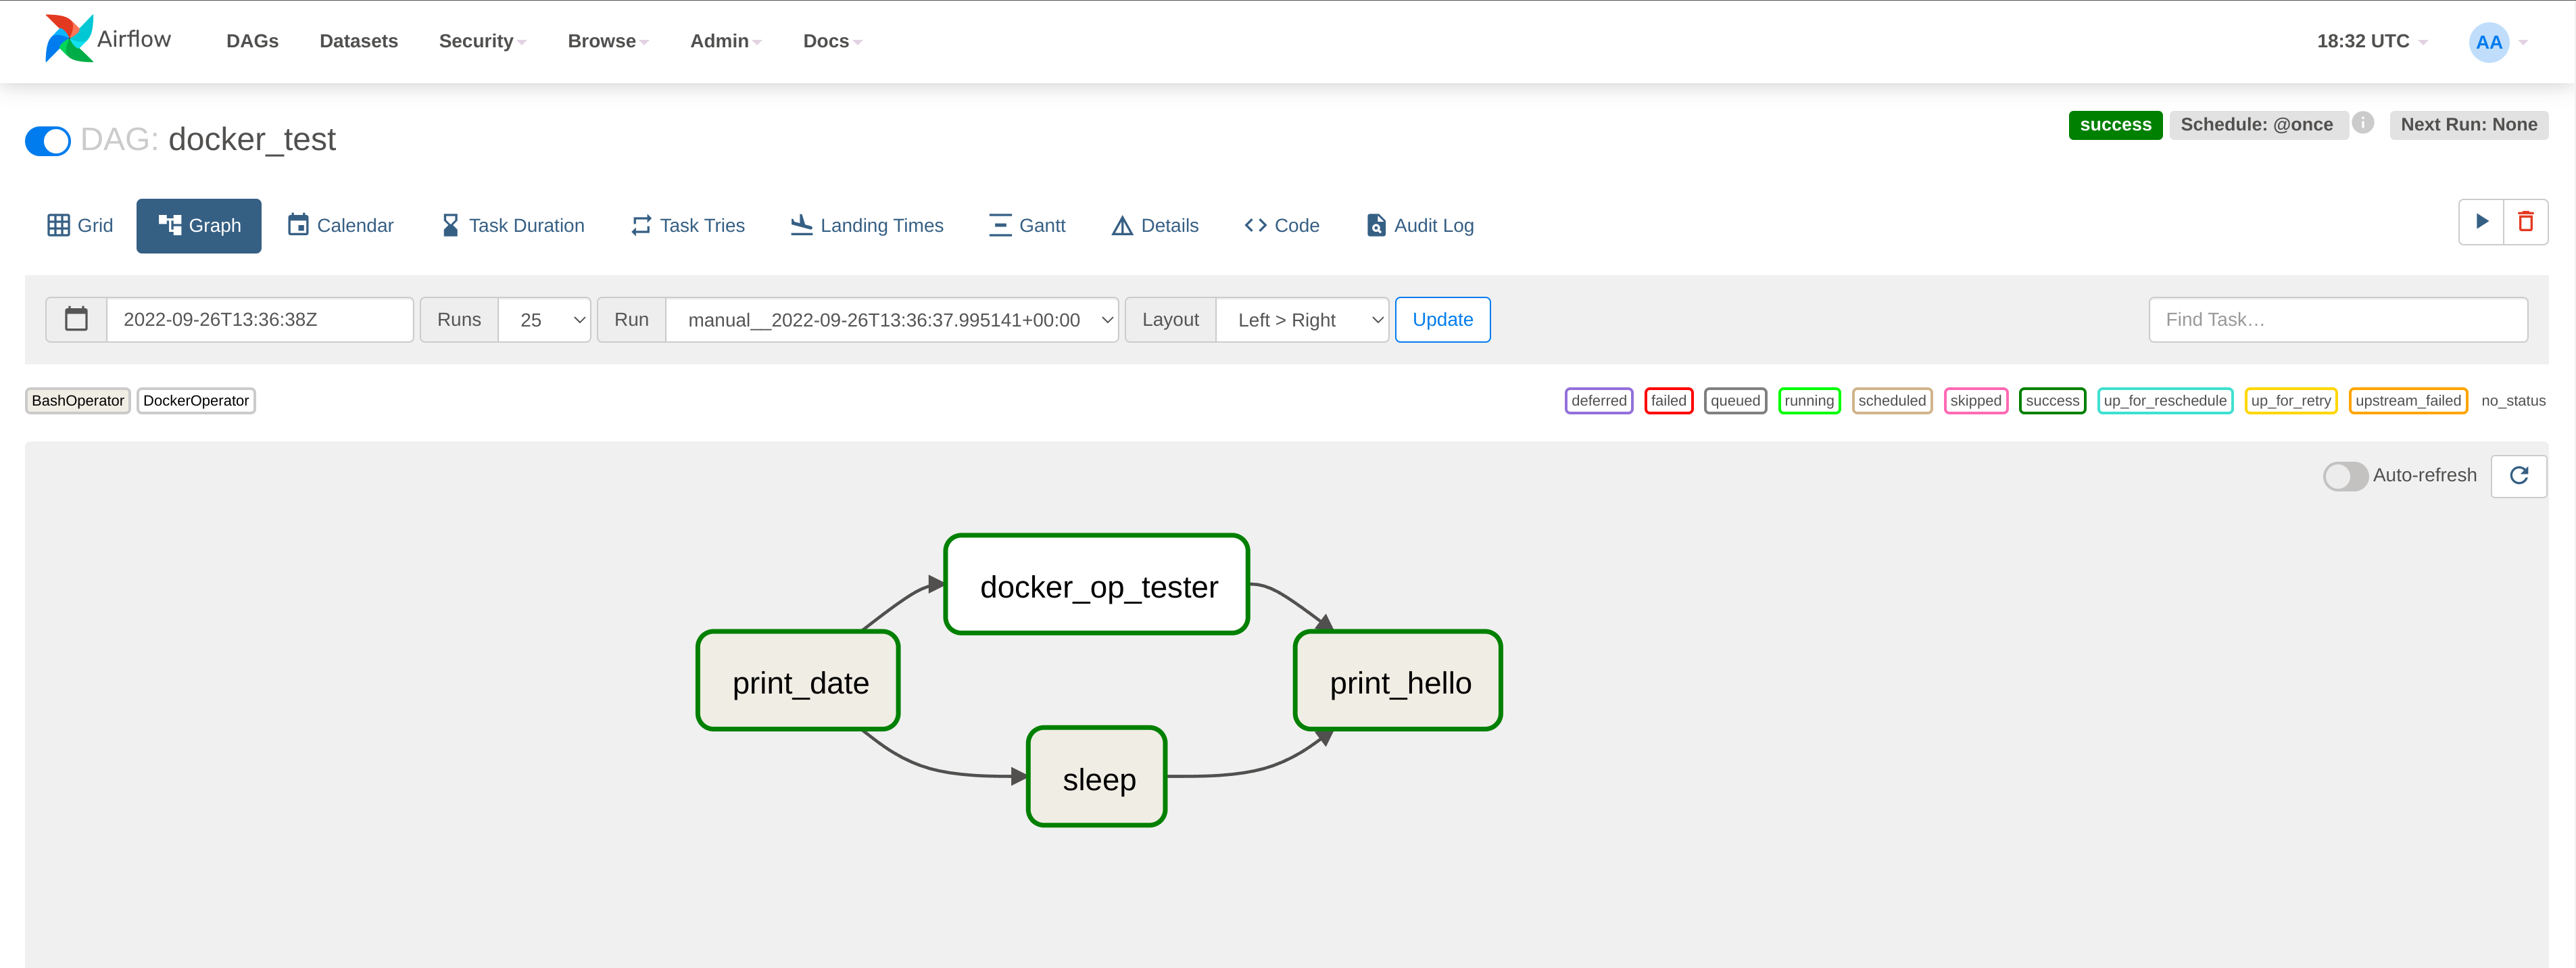Change Layout Left > Right dropdown
The height and width of the screenshot is (968, 2576).
click(1301, 320)
